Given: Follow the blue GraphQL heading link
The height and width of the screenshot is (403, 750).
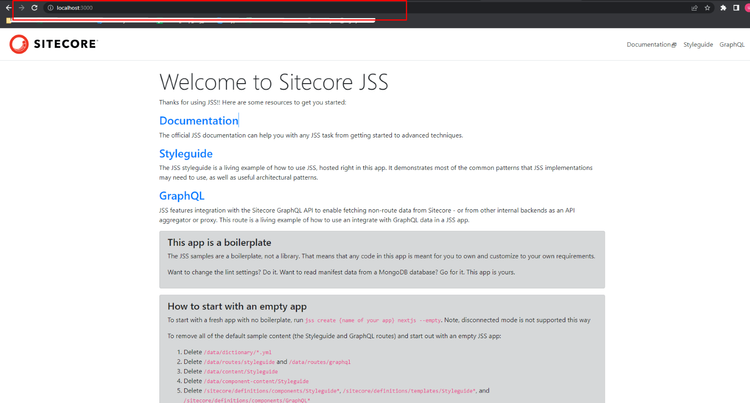Looking at the screenshot, I should click(182, 196).
